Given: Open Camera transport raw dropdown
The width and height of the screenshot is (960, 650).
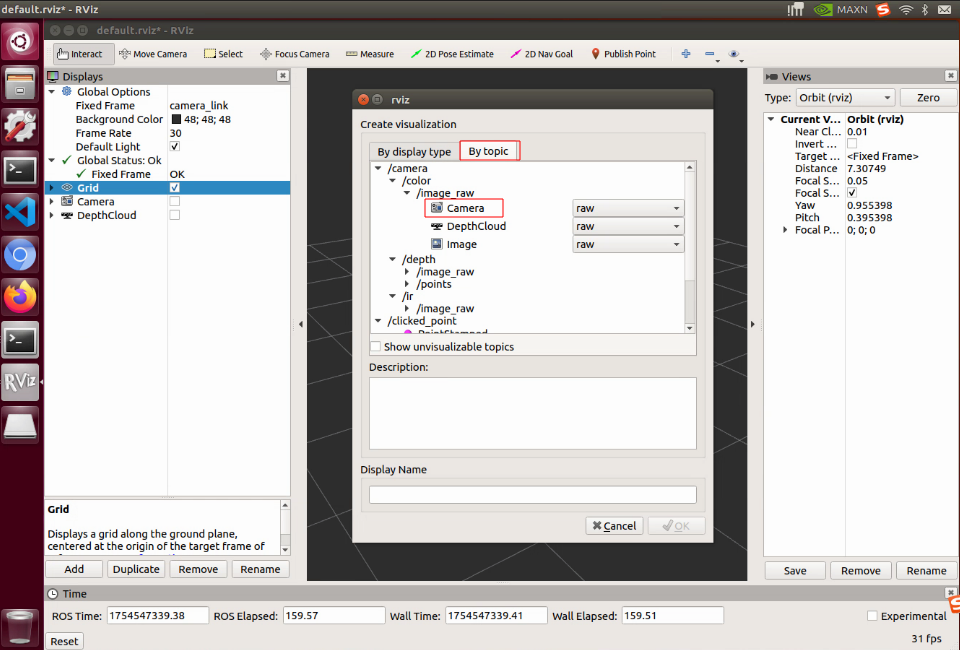Looking at the screenshot, I should [628, 208].
